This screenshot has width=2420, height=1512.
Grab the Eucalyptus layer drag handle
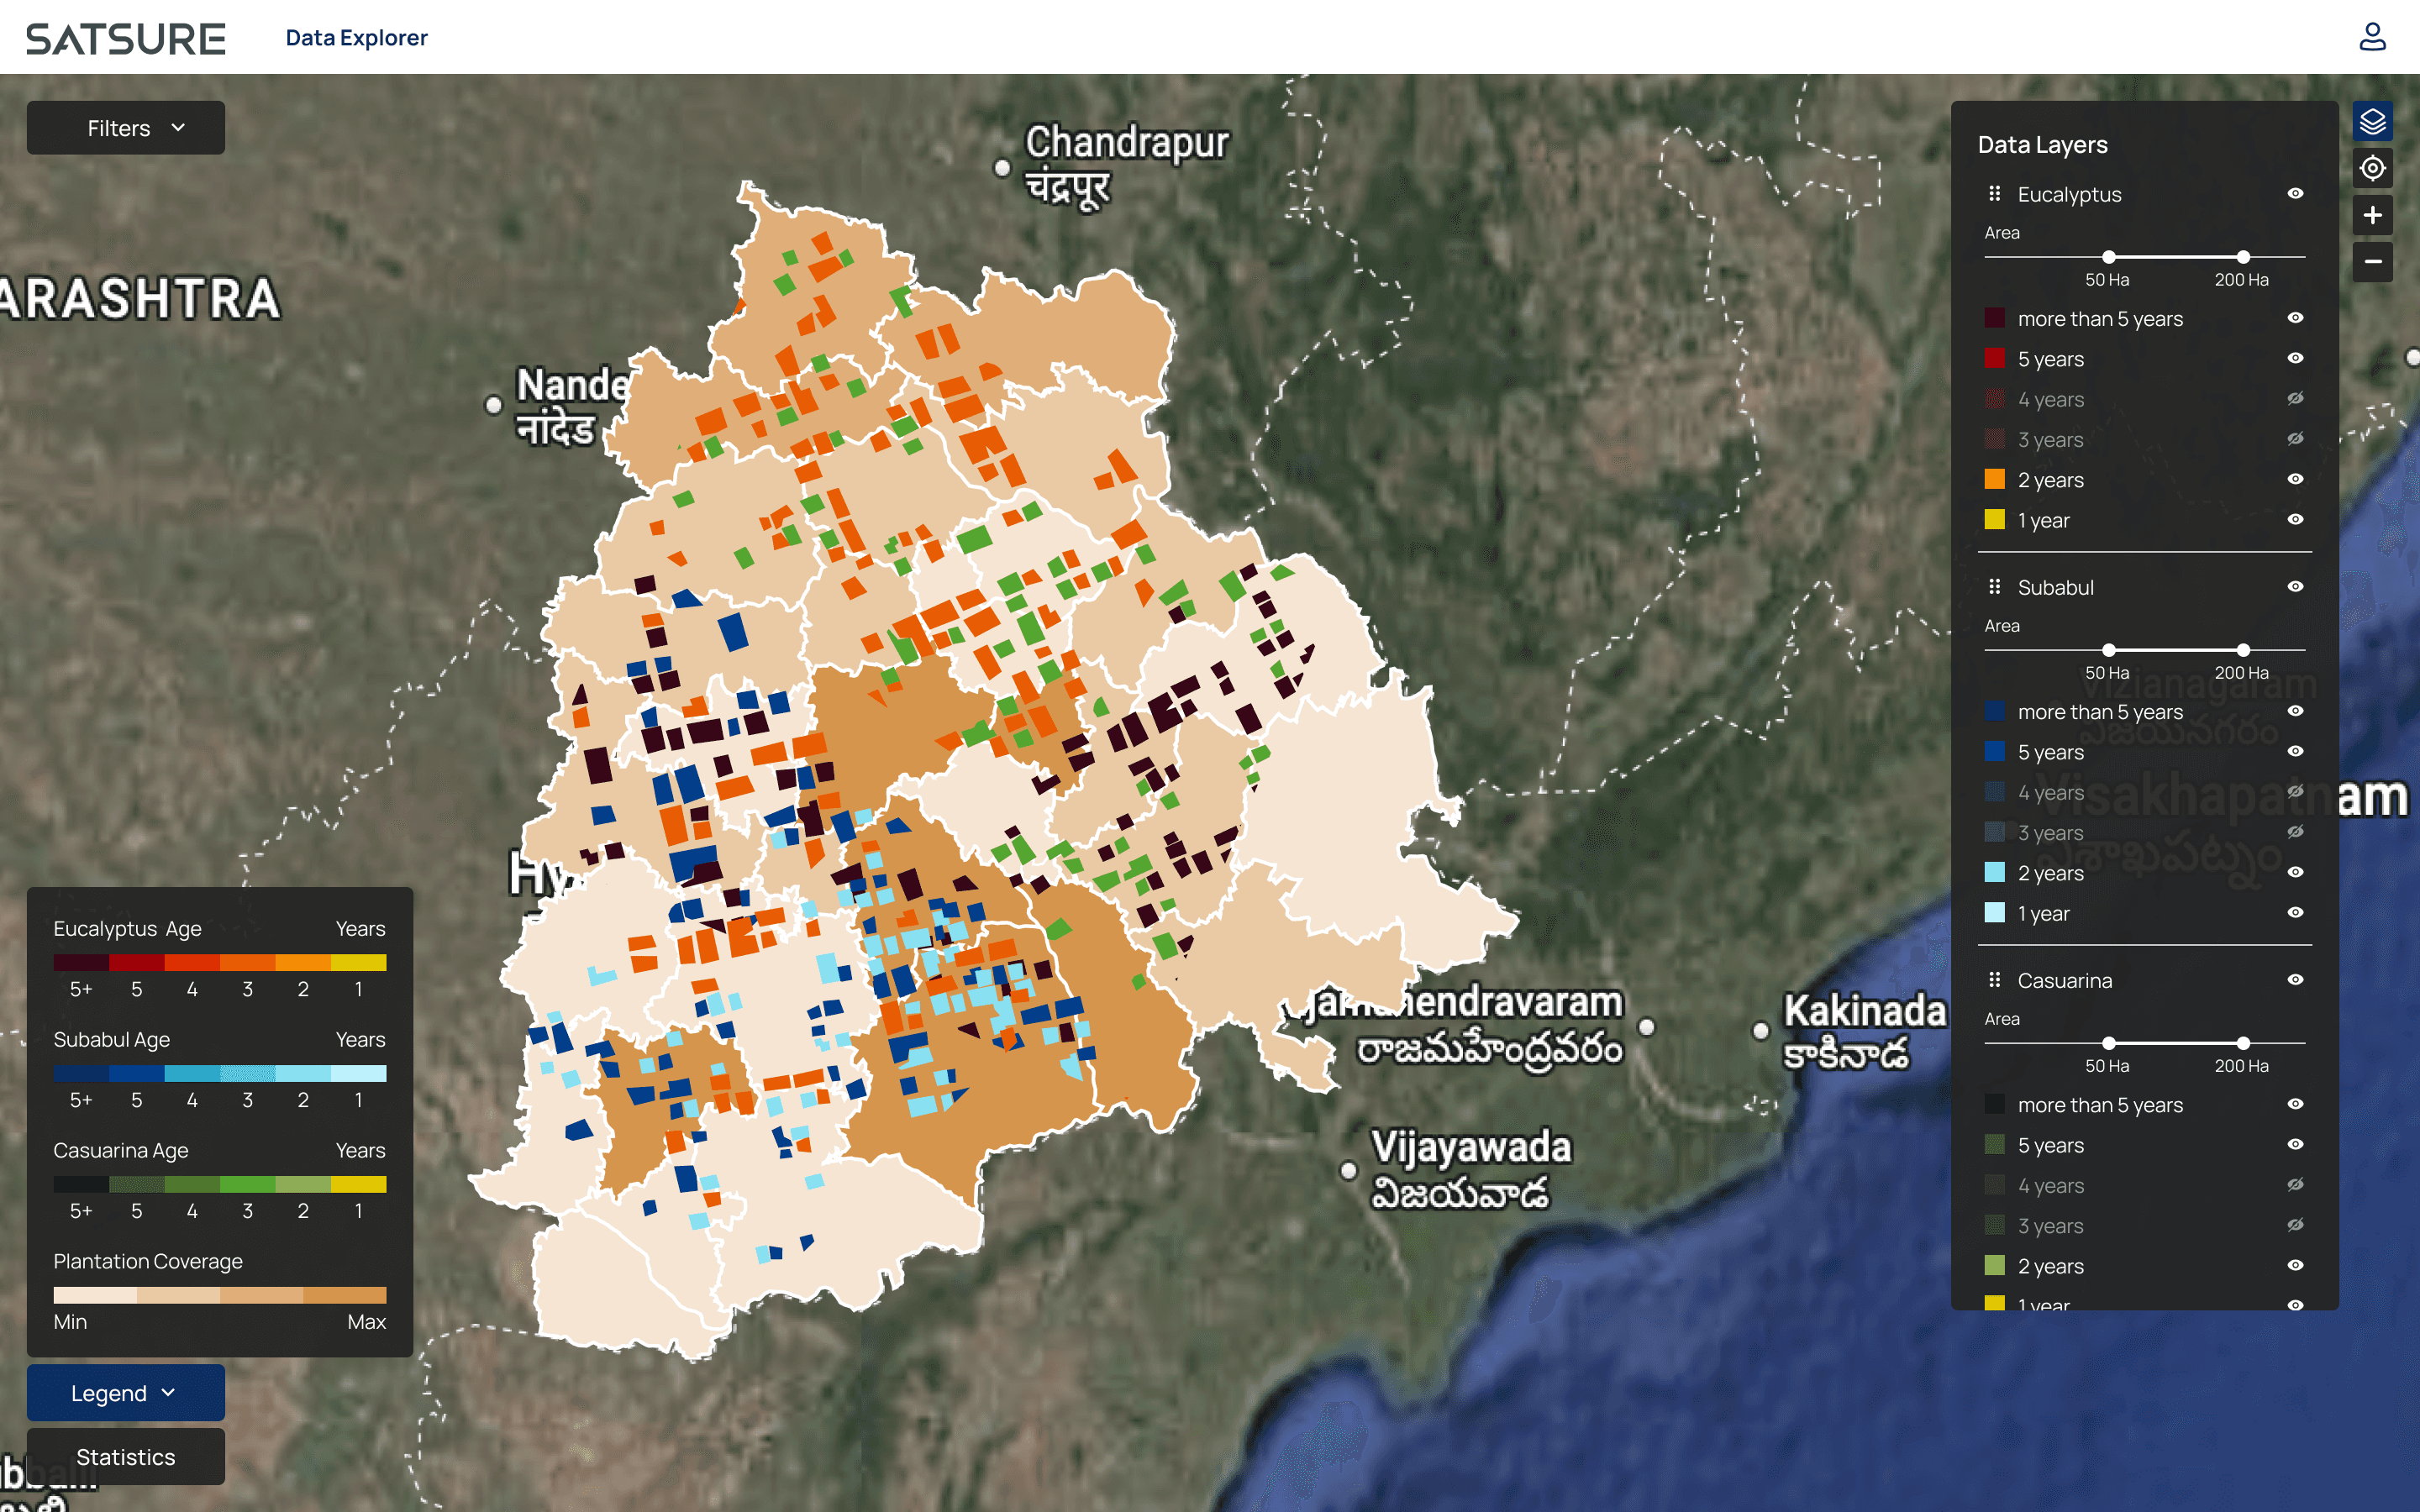pyautogui.click(x=1994, y=194)
